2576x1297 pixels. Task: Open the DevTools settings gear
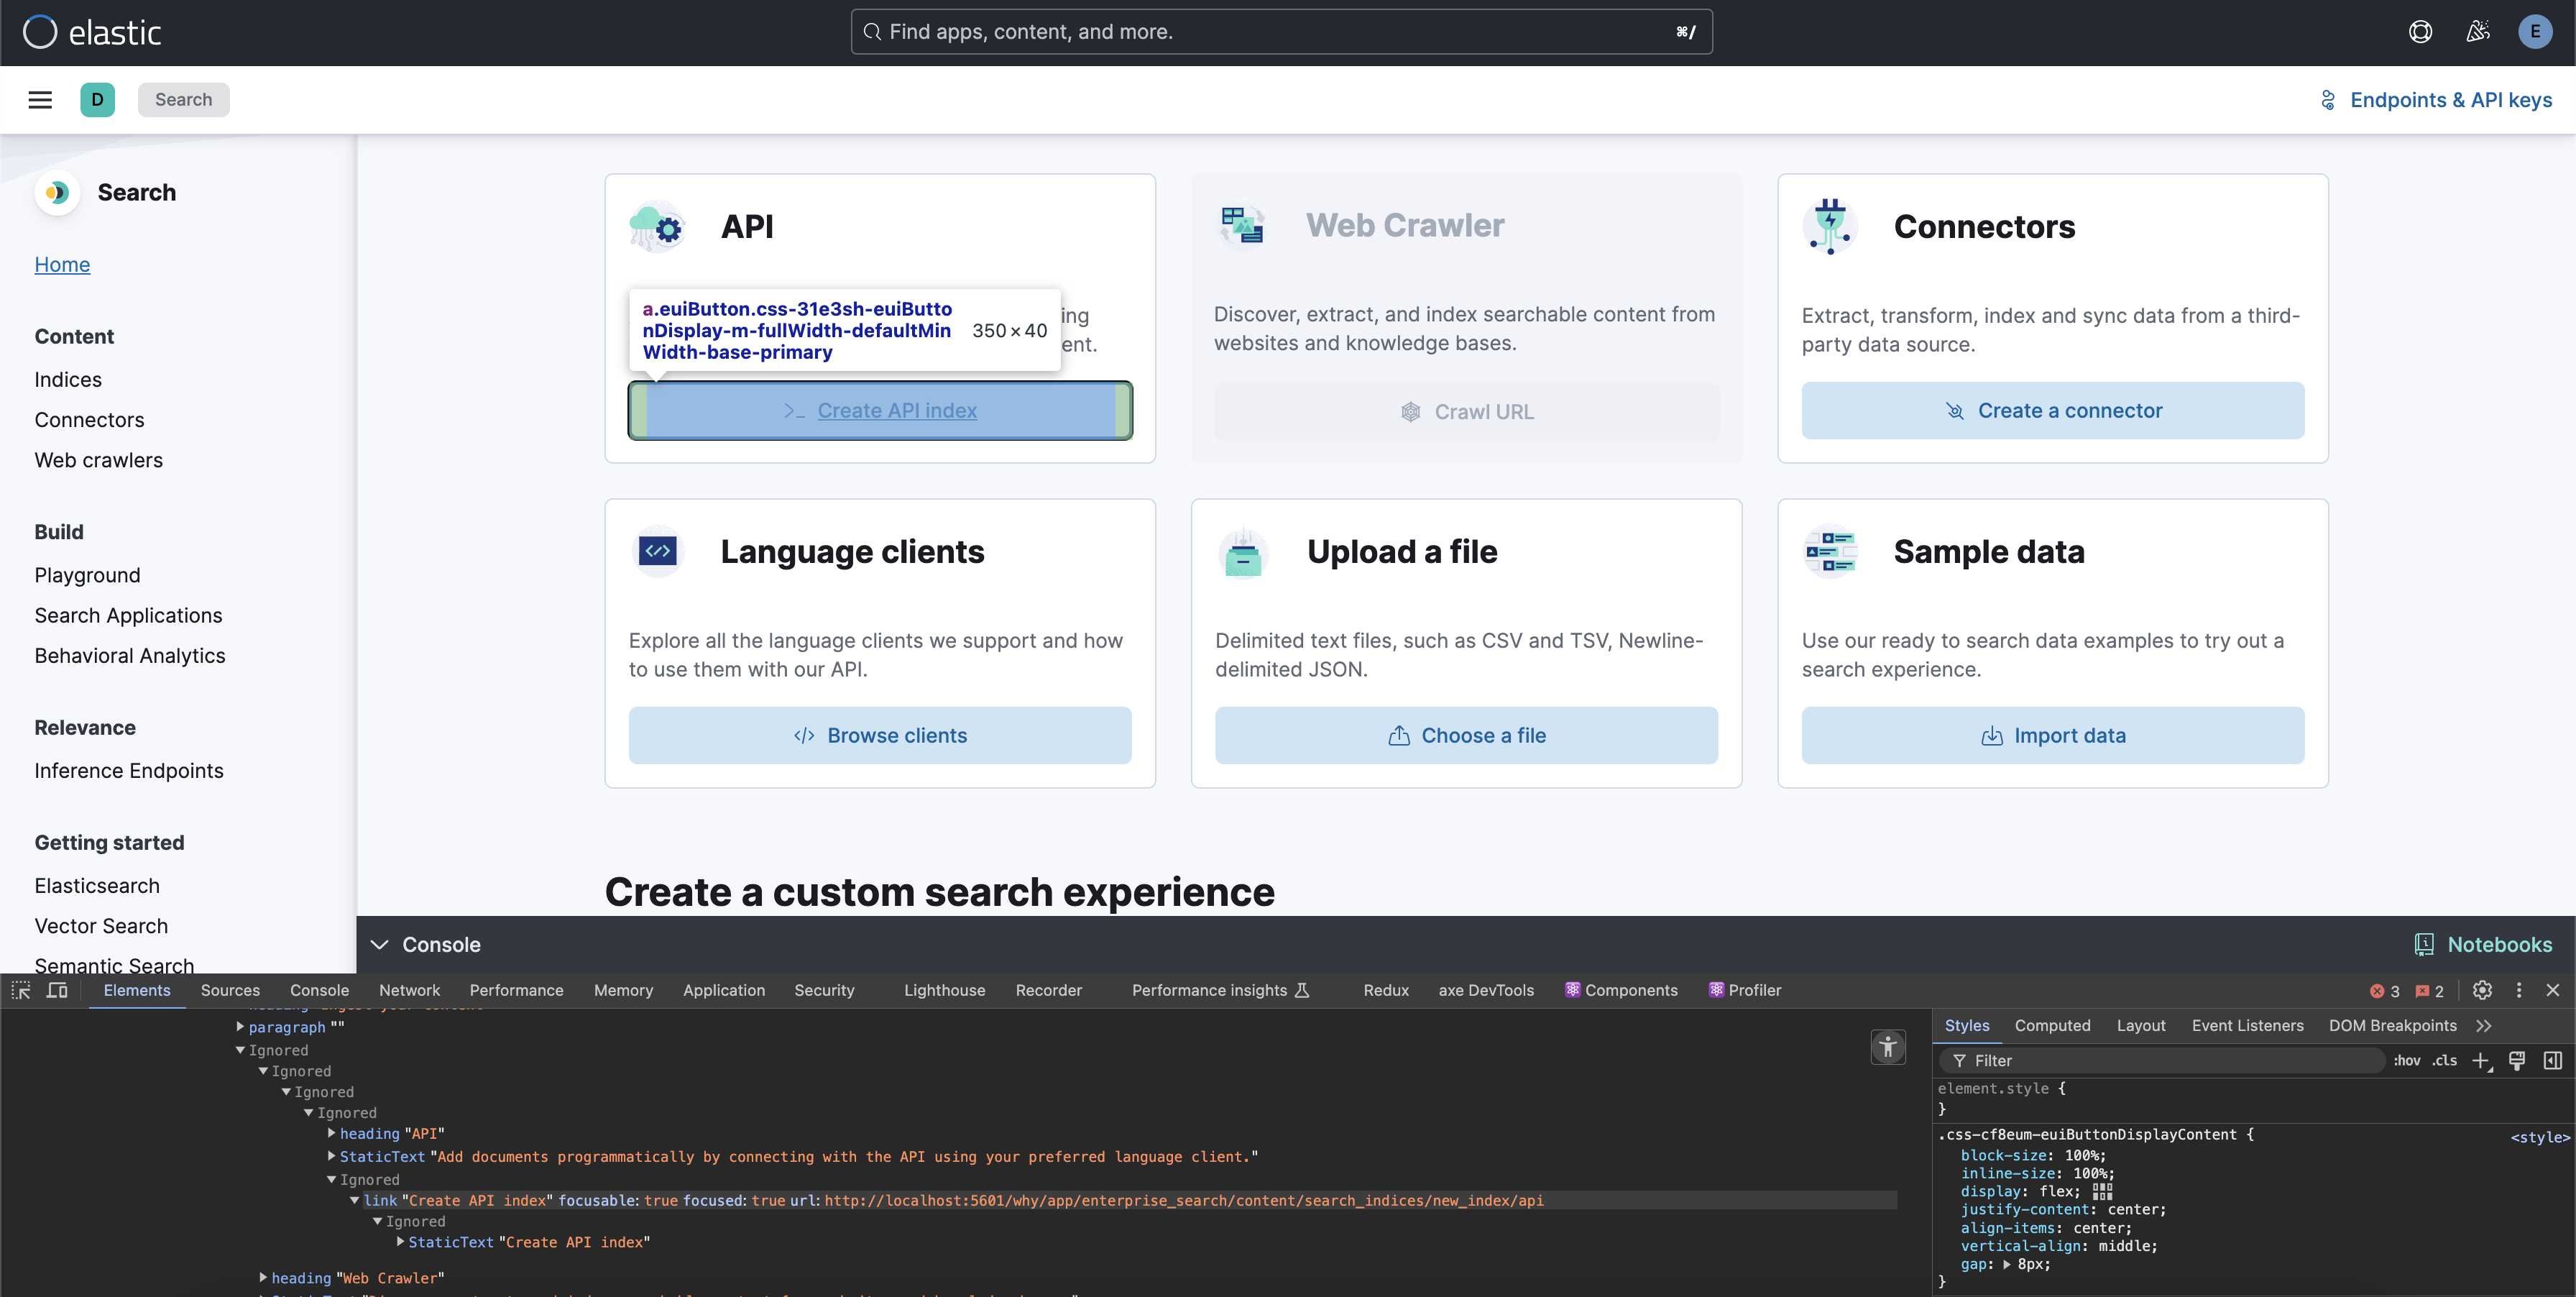click(x=2482, y=989)
